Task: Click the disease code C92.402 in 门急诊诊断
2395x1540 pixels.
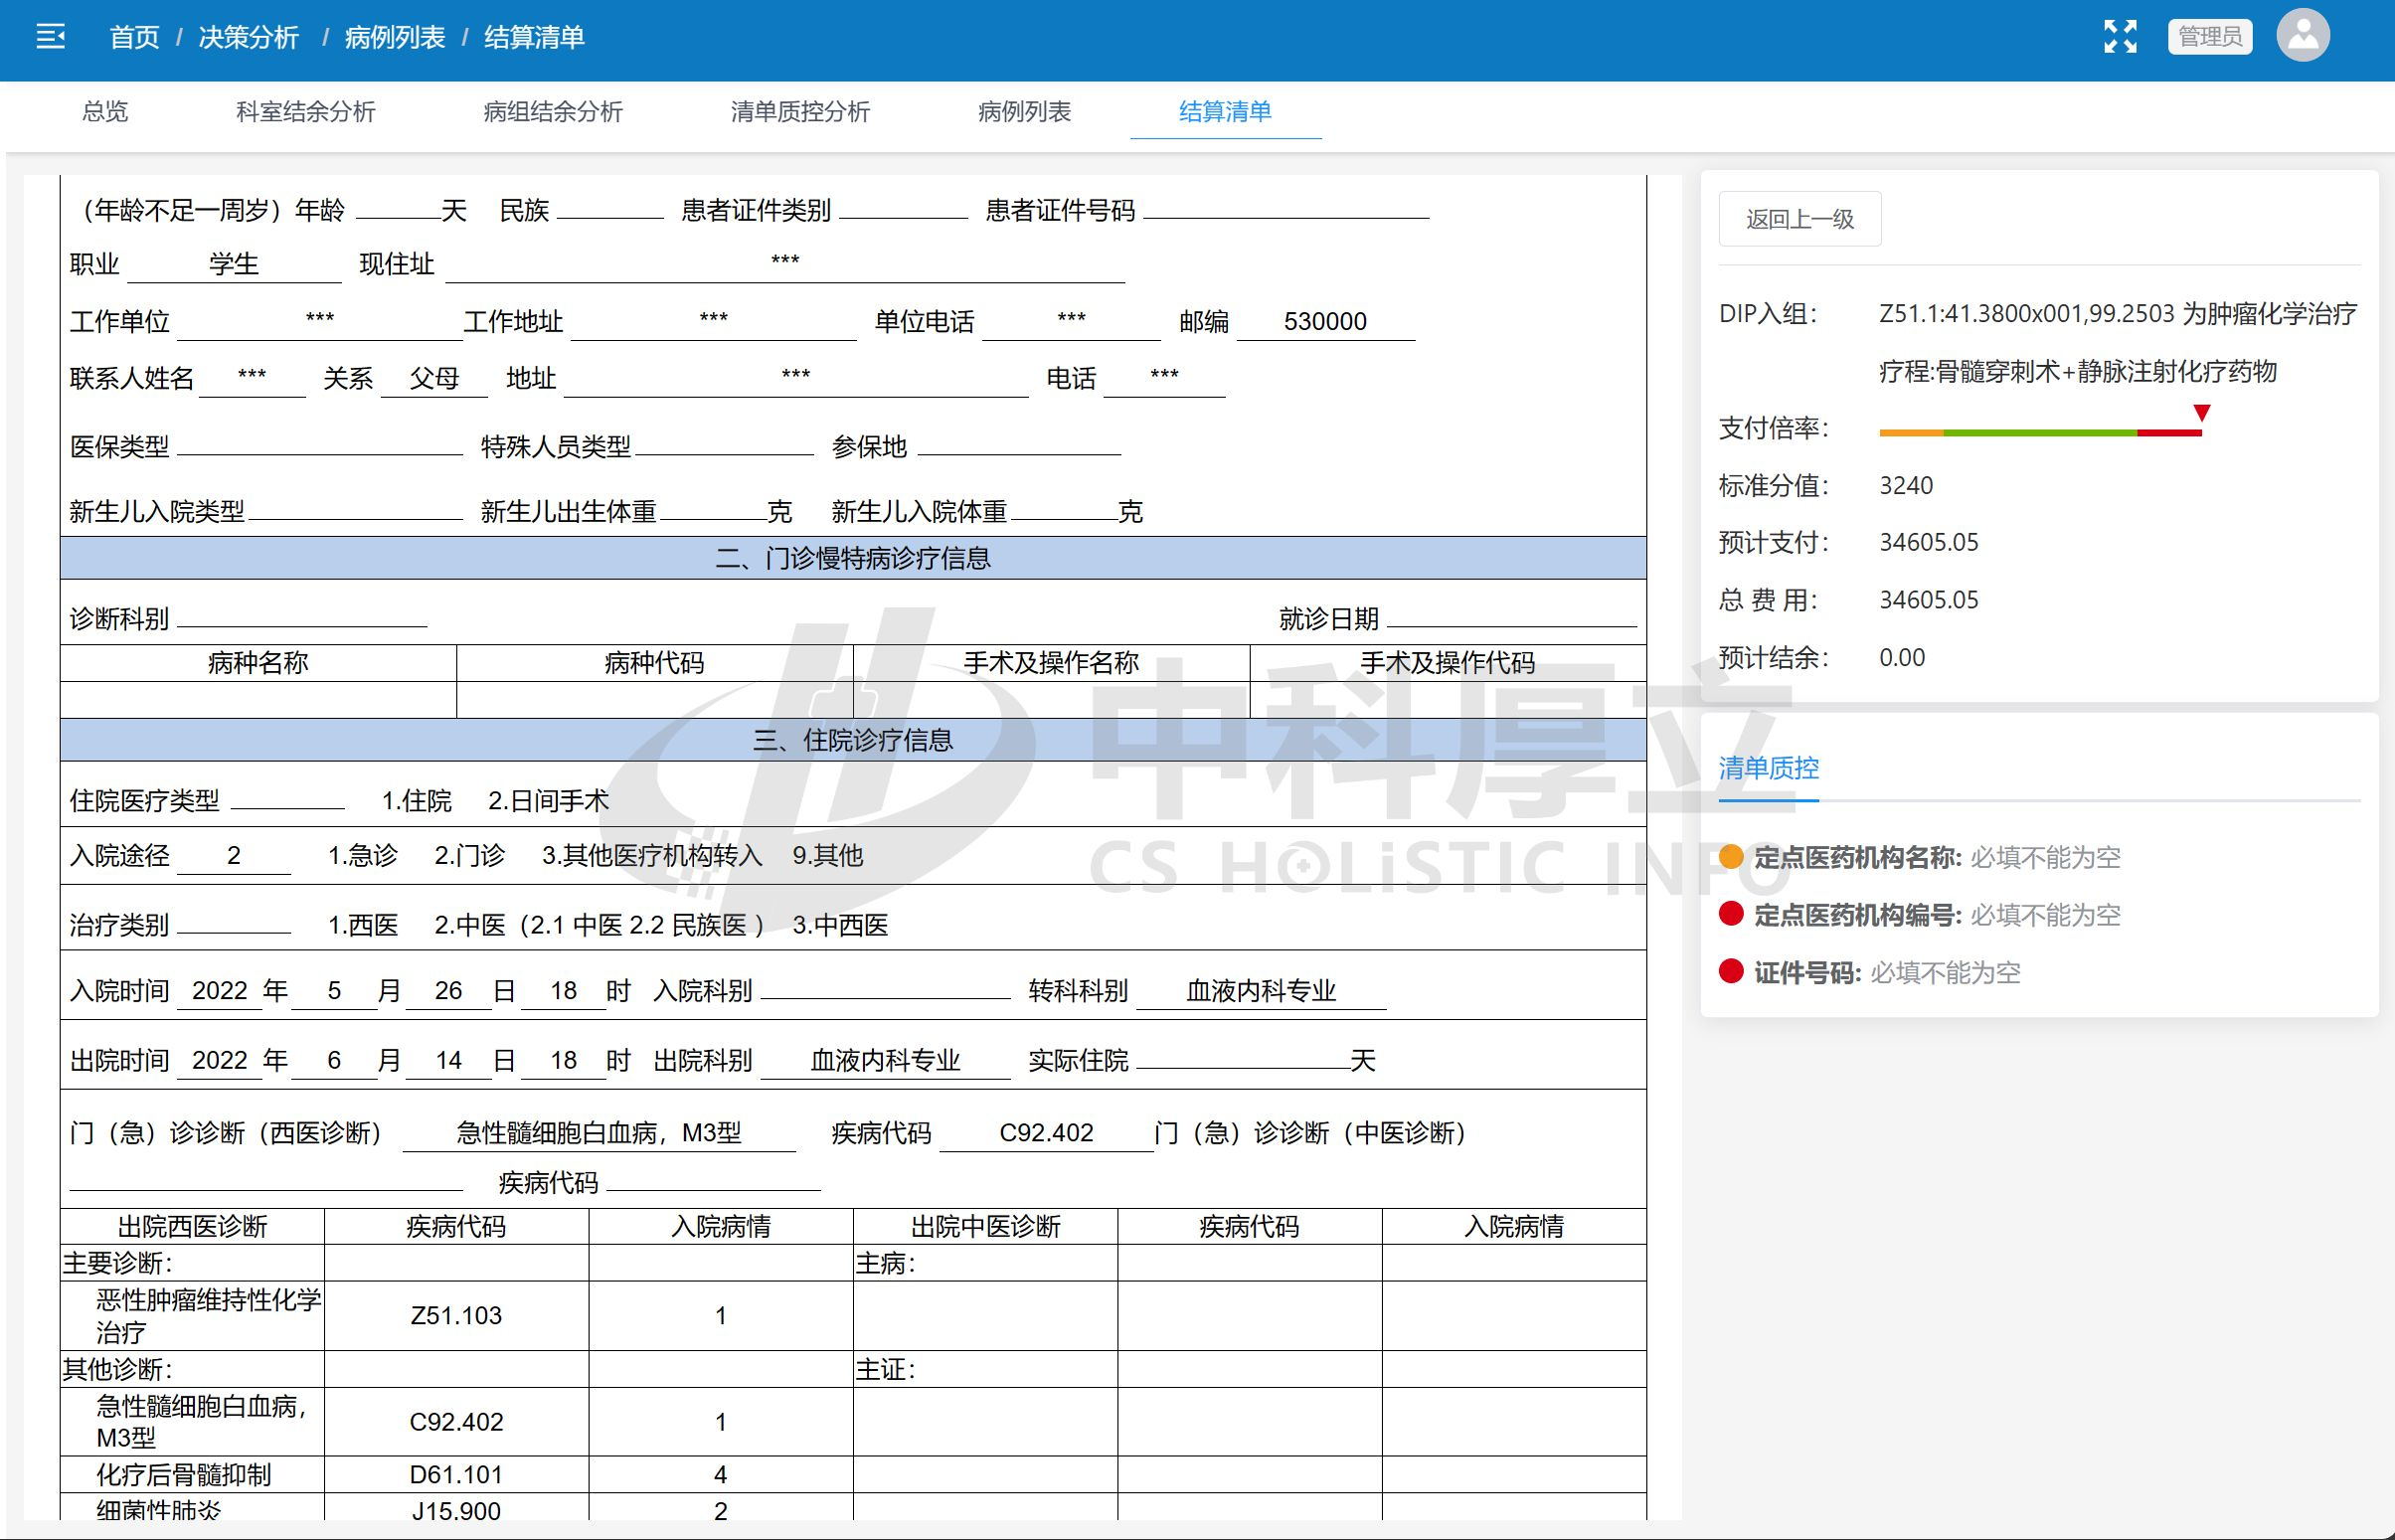Action: (x=1046, y=1133)
